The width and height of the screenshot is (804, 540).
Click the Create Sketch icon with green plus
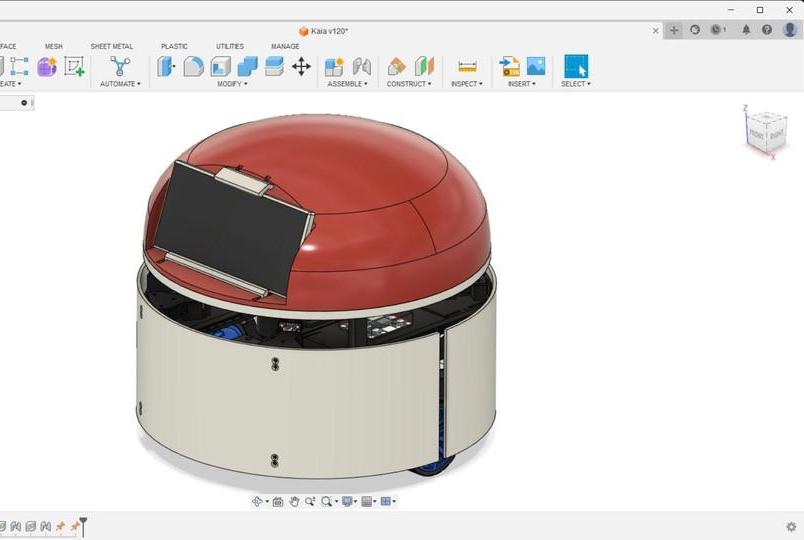pos(74,67)
